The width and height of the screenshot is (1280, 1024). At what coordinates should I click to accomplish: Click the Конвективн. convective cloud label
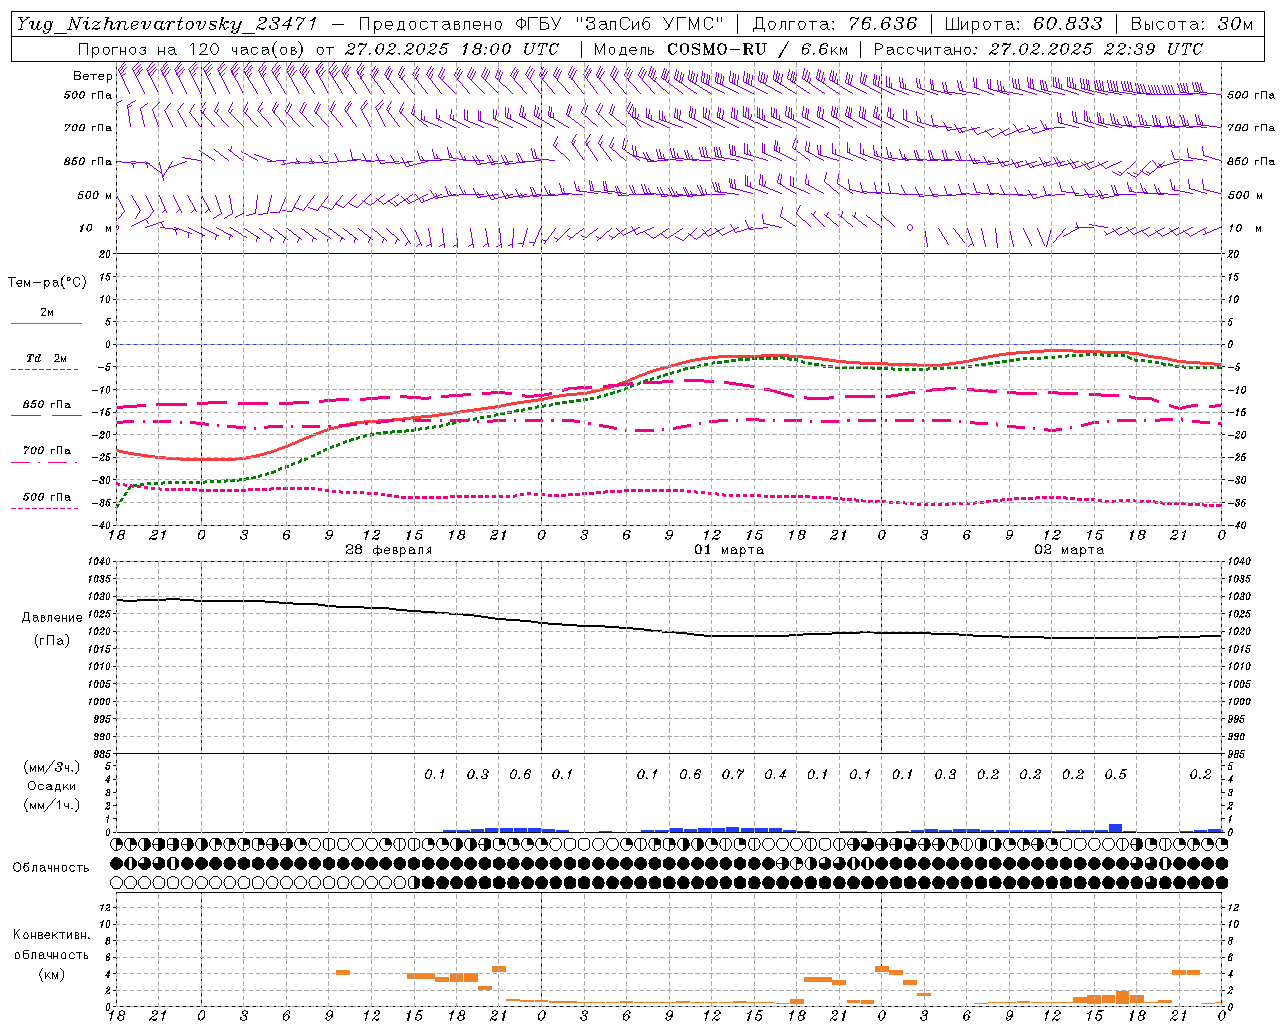click(x=51, y=935)
